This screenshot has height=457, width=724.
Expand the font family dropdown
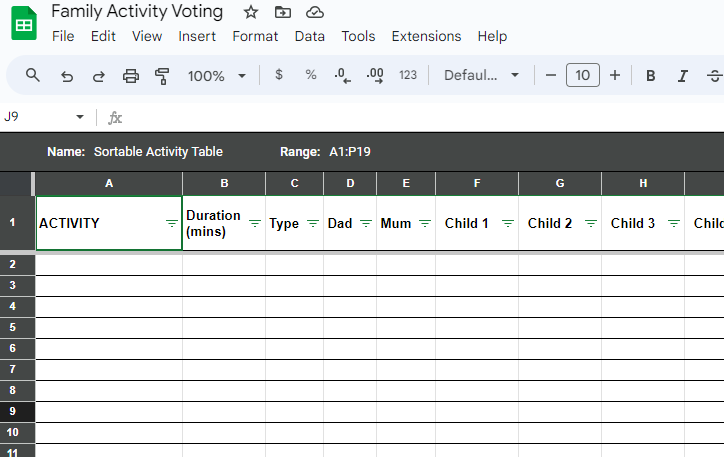482,75
